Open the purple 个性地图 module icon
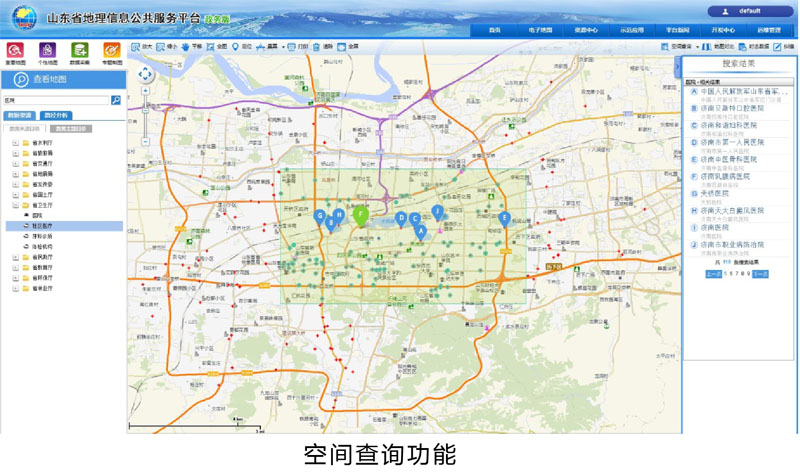 (47, 50)
